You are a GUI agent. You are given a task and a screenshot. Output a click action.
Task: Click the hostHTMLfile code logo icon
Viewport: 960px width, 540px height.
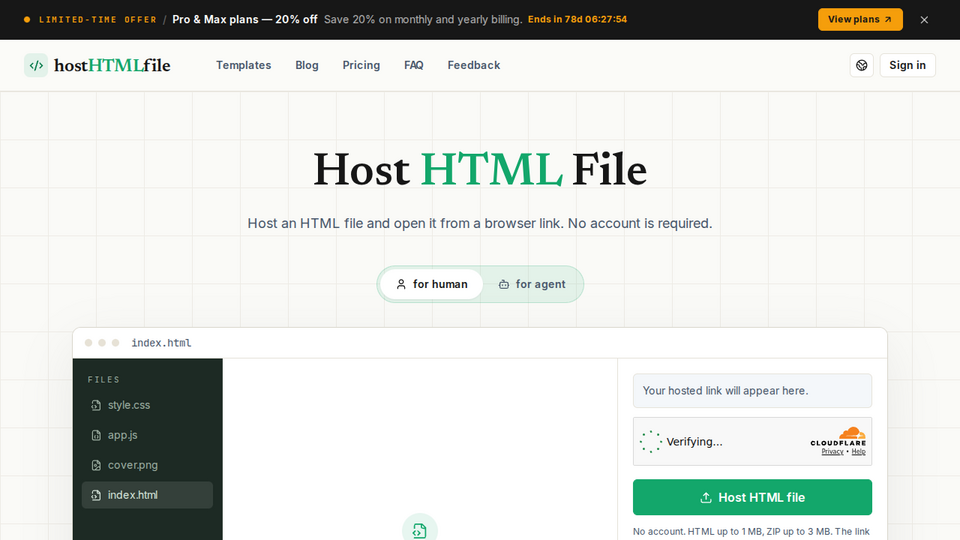pos(36,66)
